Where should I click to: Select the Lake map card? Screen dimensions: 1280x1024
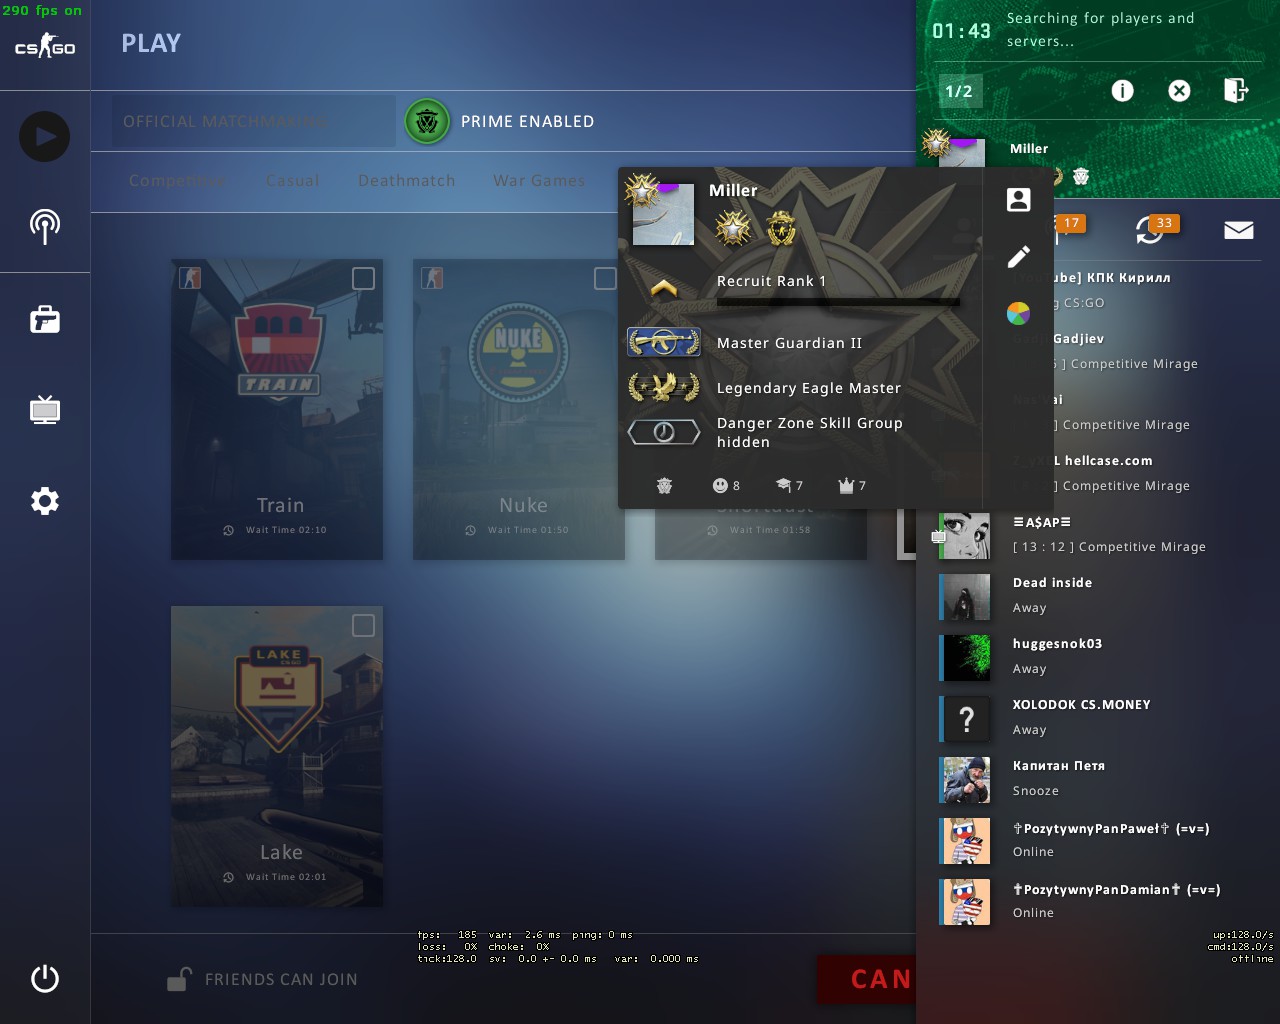(x=277, y=756)
